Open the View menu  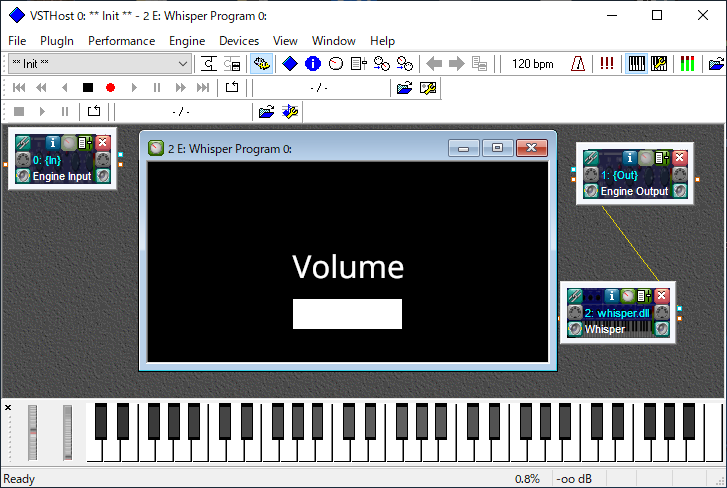coord(285,41)
